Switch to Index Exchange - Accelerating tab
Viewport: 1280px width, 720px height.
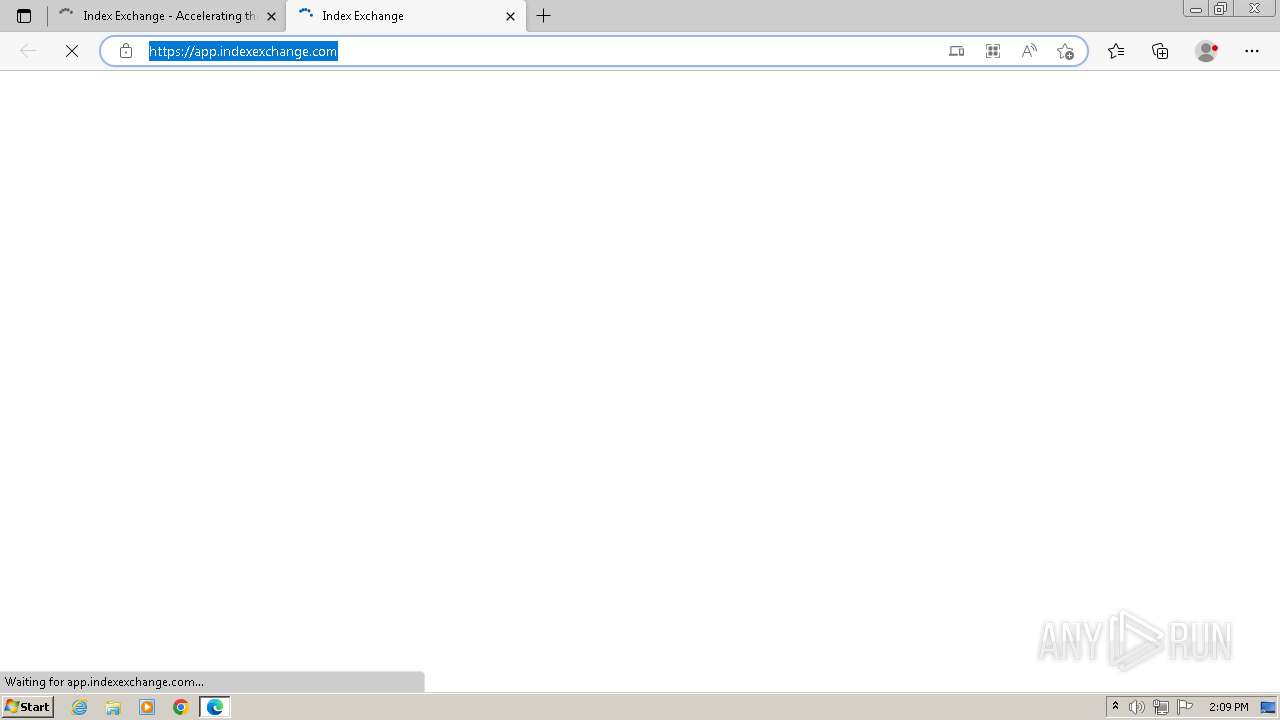pos(167,16)
